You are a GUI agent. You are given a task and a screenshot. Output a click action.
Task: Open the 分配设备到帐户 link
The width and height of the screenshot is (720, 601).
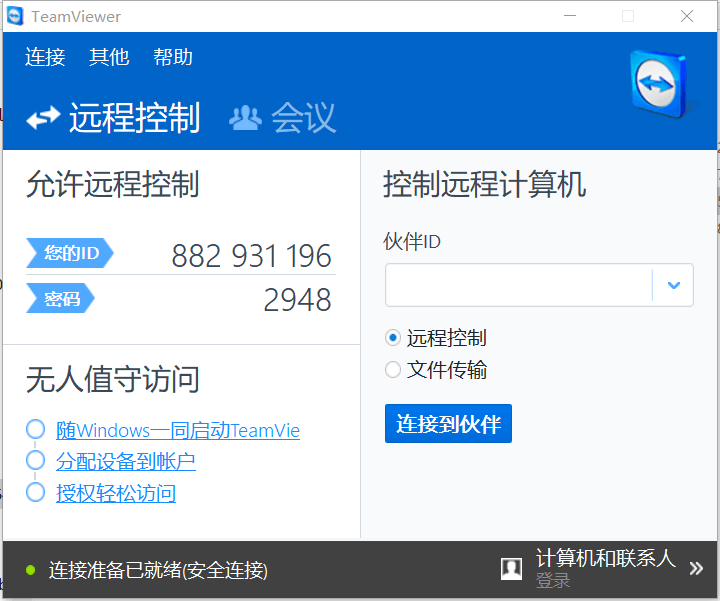[125, 461]
